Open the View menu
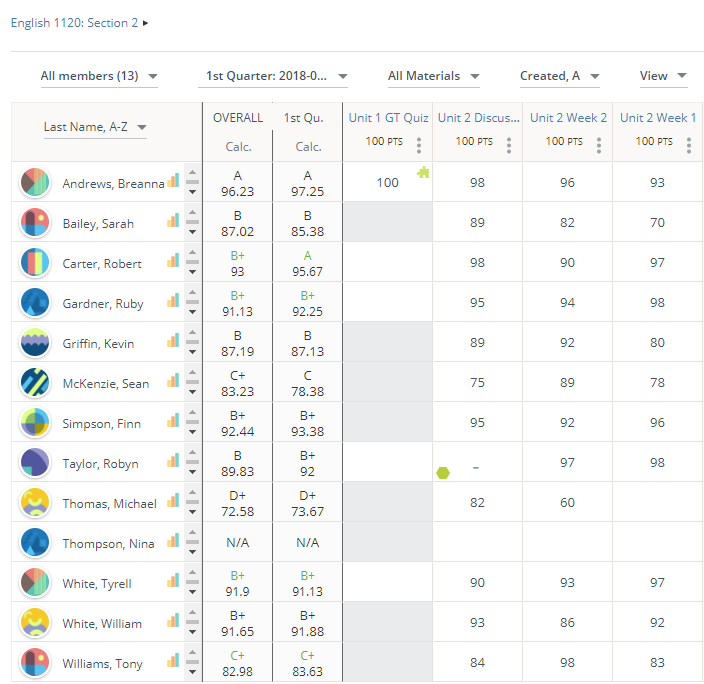The width and height of the screenshot is (704, 684). [664, 76]
